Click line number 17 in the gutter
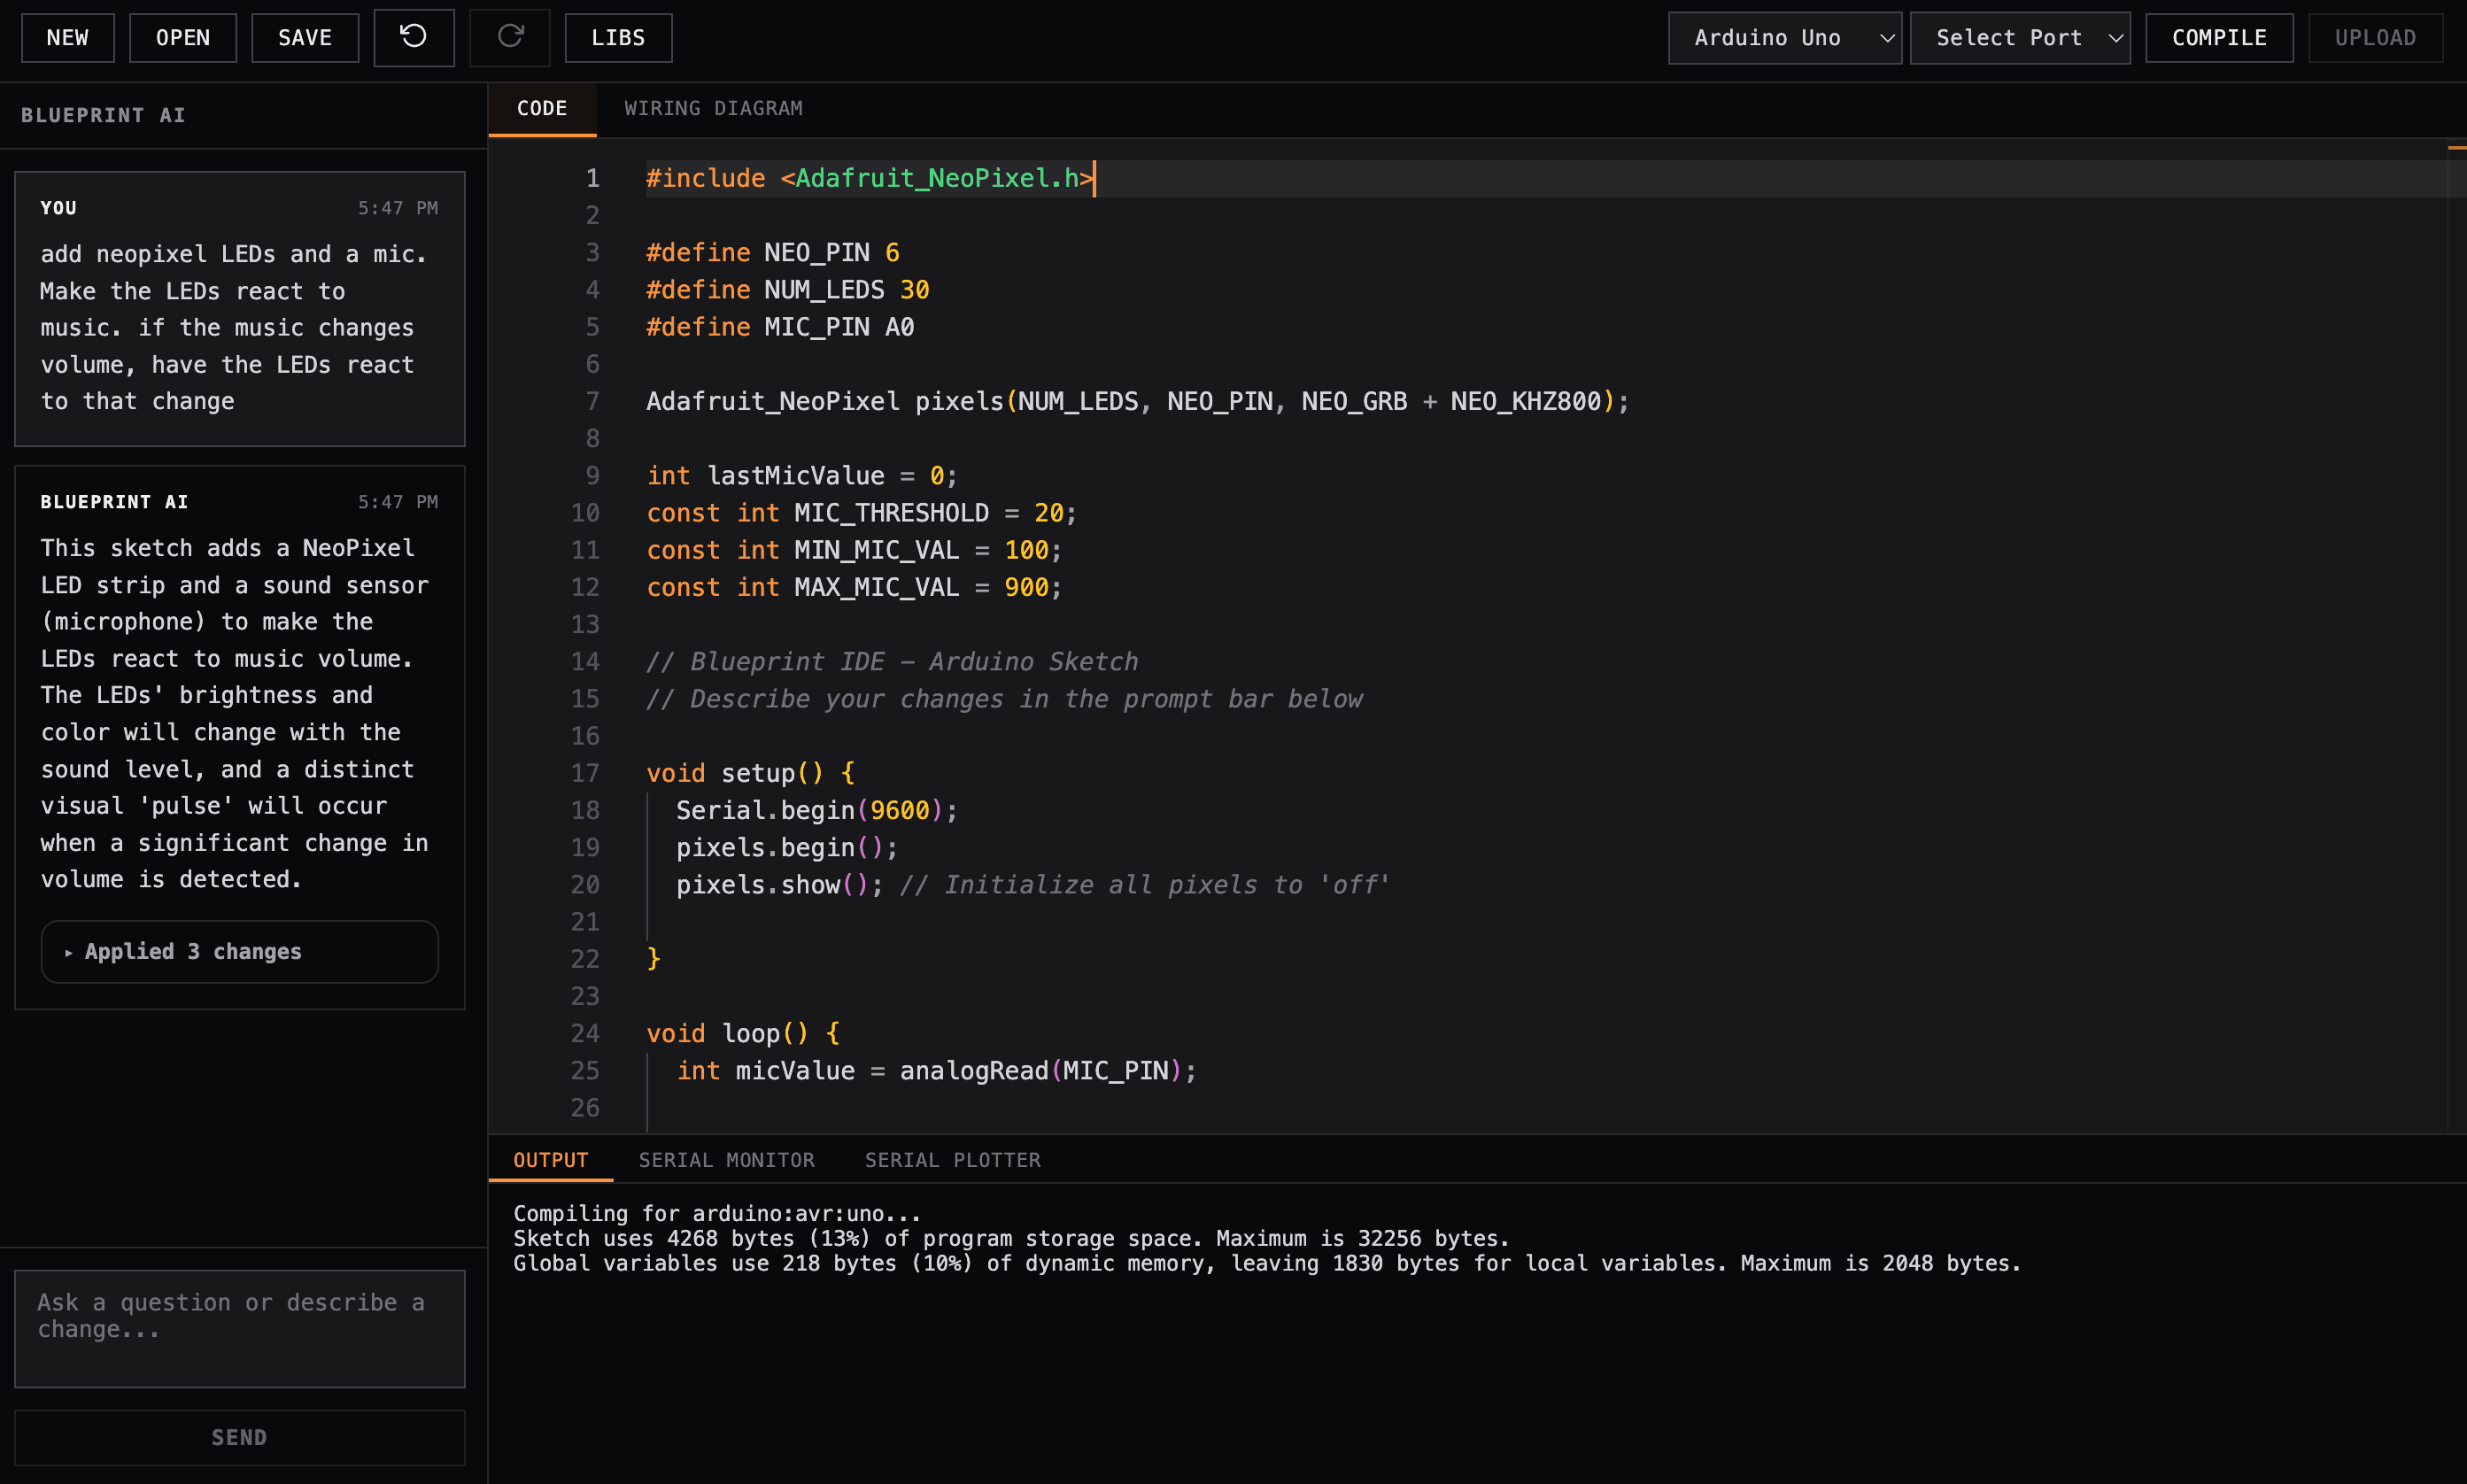Screen dimensions: 2467x1484 click(585, 773)
